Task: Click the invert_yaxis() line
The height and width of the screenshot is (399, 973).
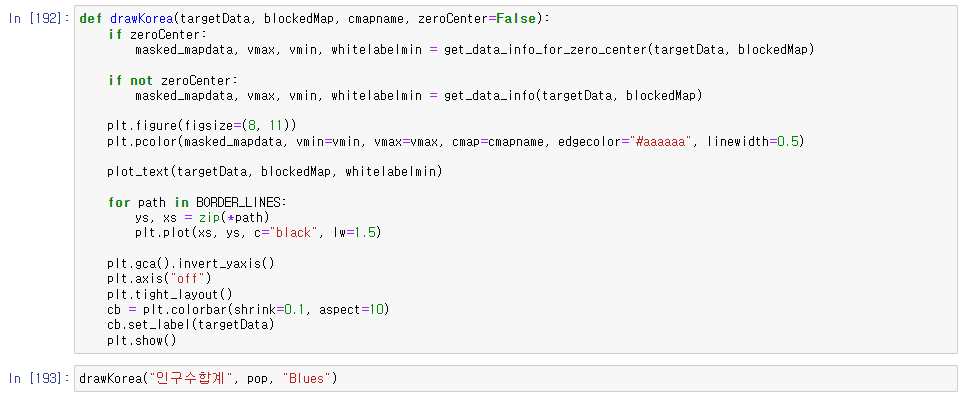Action: [191, 264]
